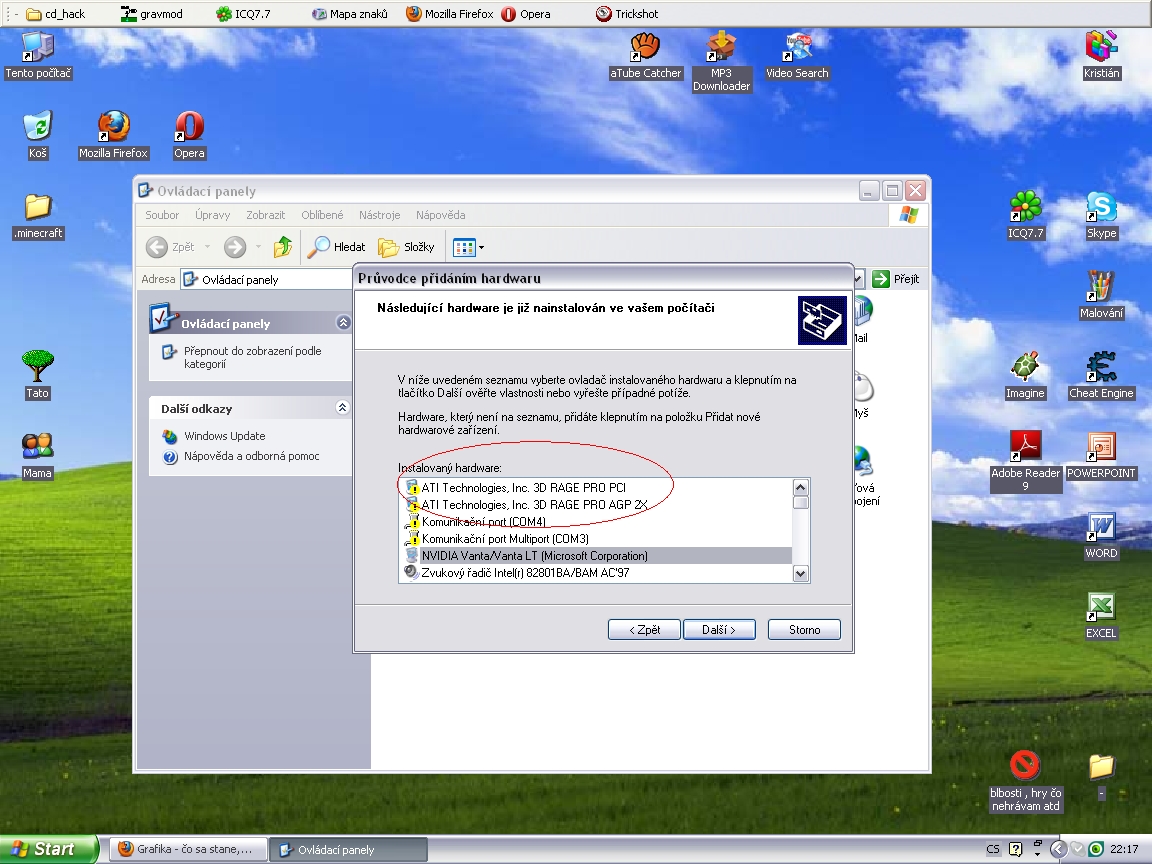This screenshot has height=864, width=1152.
Task: Open Složky folders view in toolbar
Action: coord(406,247)
